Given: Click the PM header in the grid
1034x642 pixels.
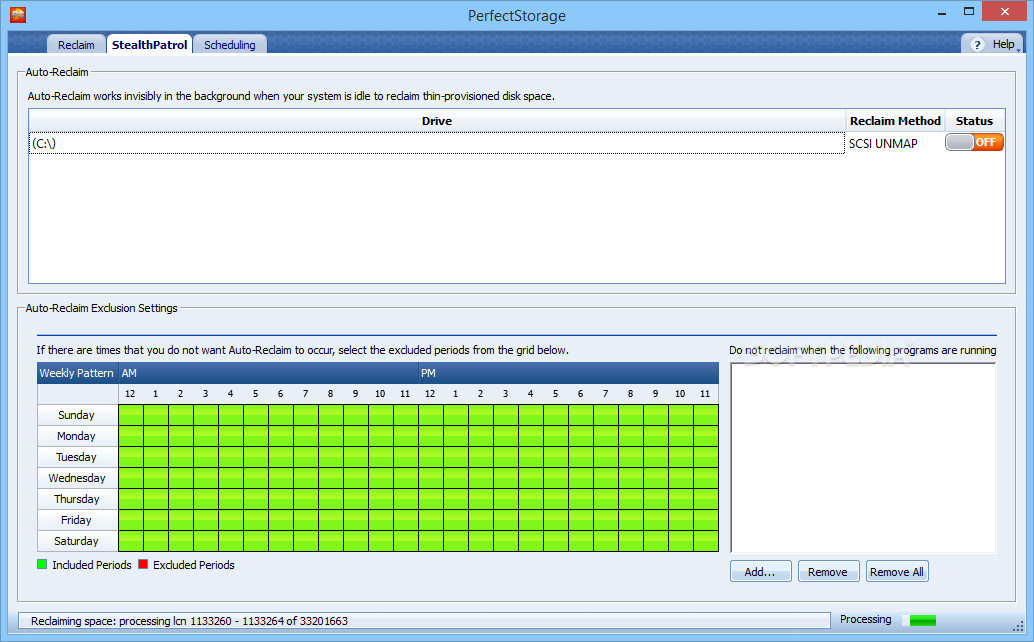Looking at the screenshot, I should [x=568, y=372].
